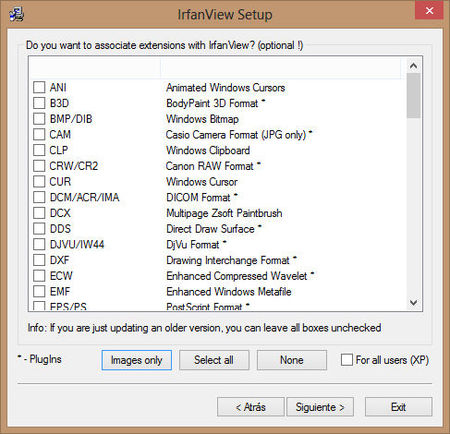Select the DjVu Format description
Screen dimensions: 450x434
click(196, 244)
